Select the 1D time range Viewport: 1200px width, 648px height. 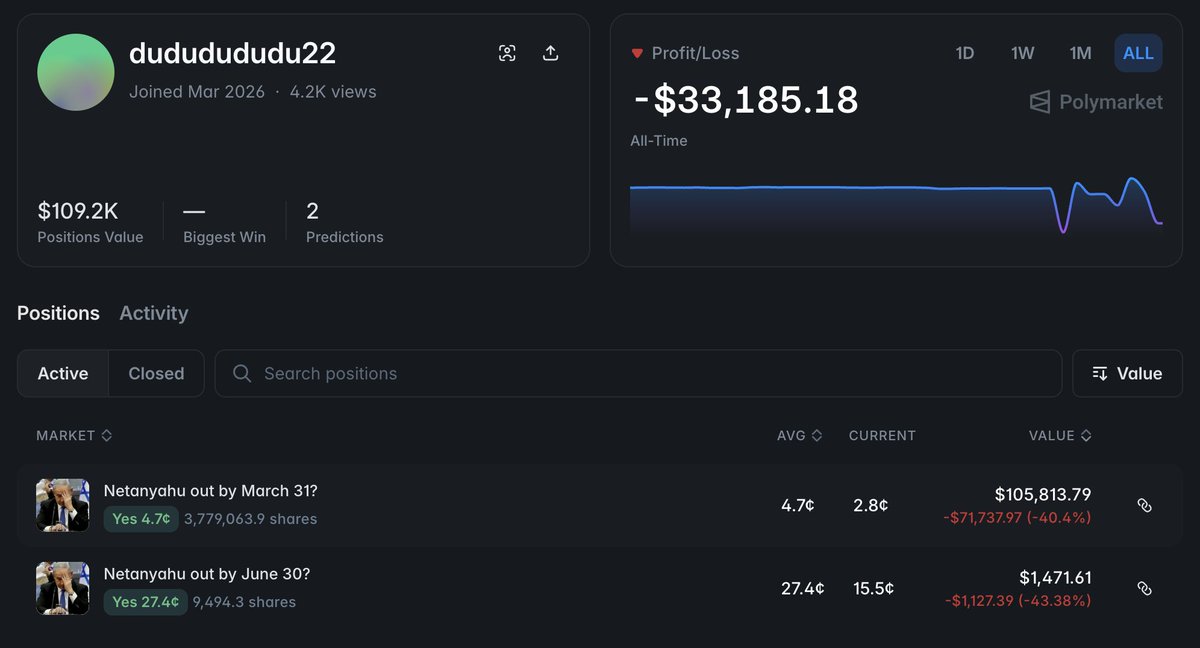[965, 53]
